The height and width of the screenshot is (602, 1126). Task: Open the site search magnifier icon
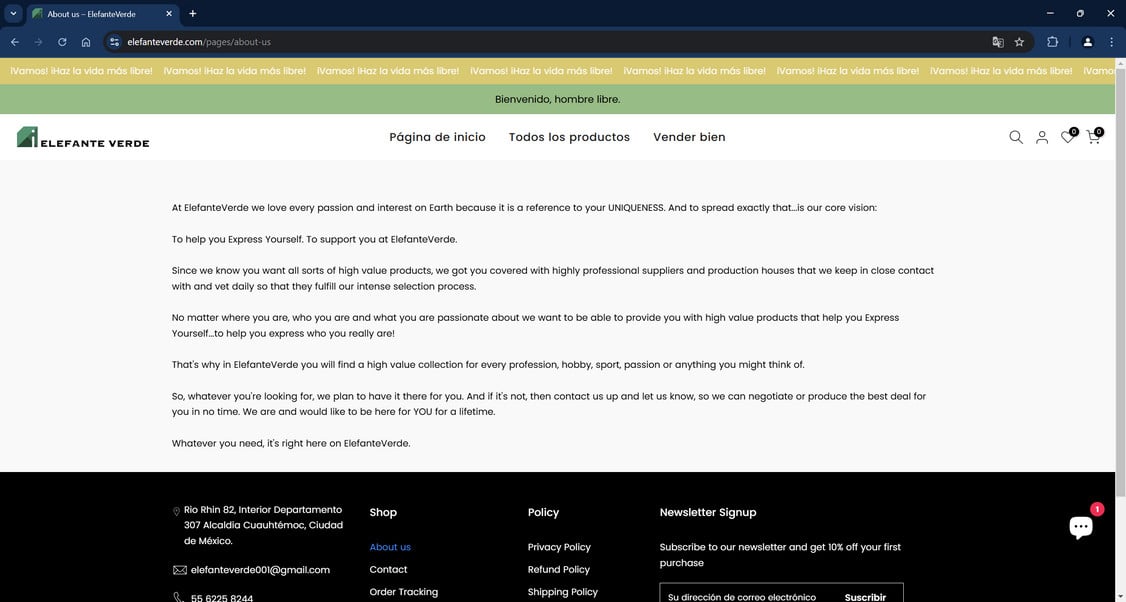pyautogui.click(x=1015, y=137)
